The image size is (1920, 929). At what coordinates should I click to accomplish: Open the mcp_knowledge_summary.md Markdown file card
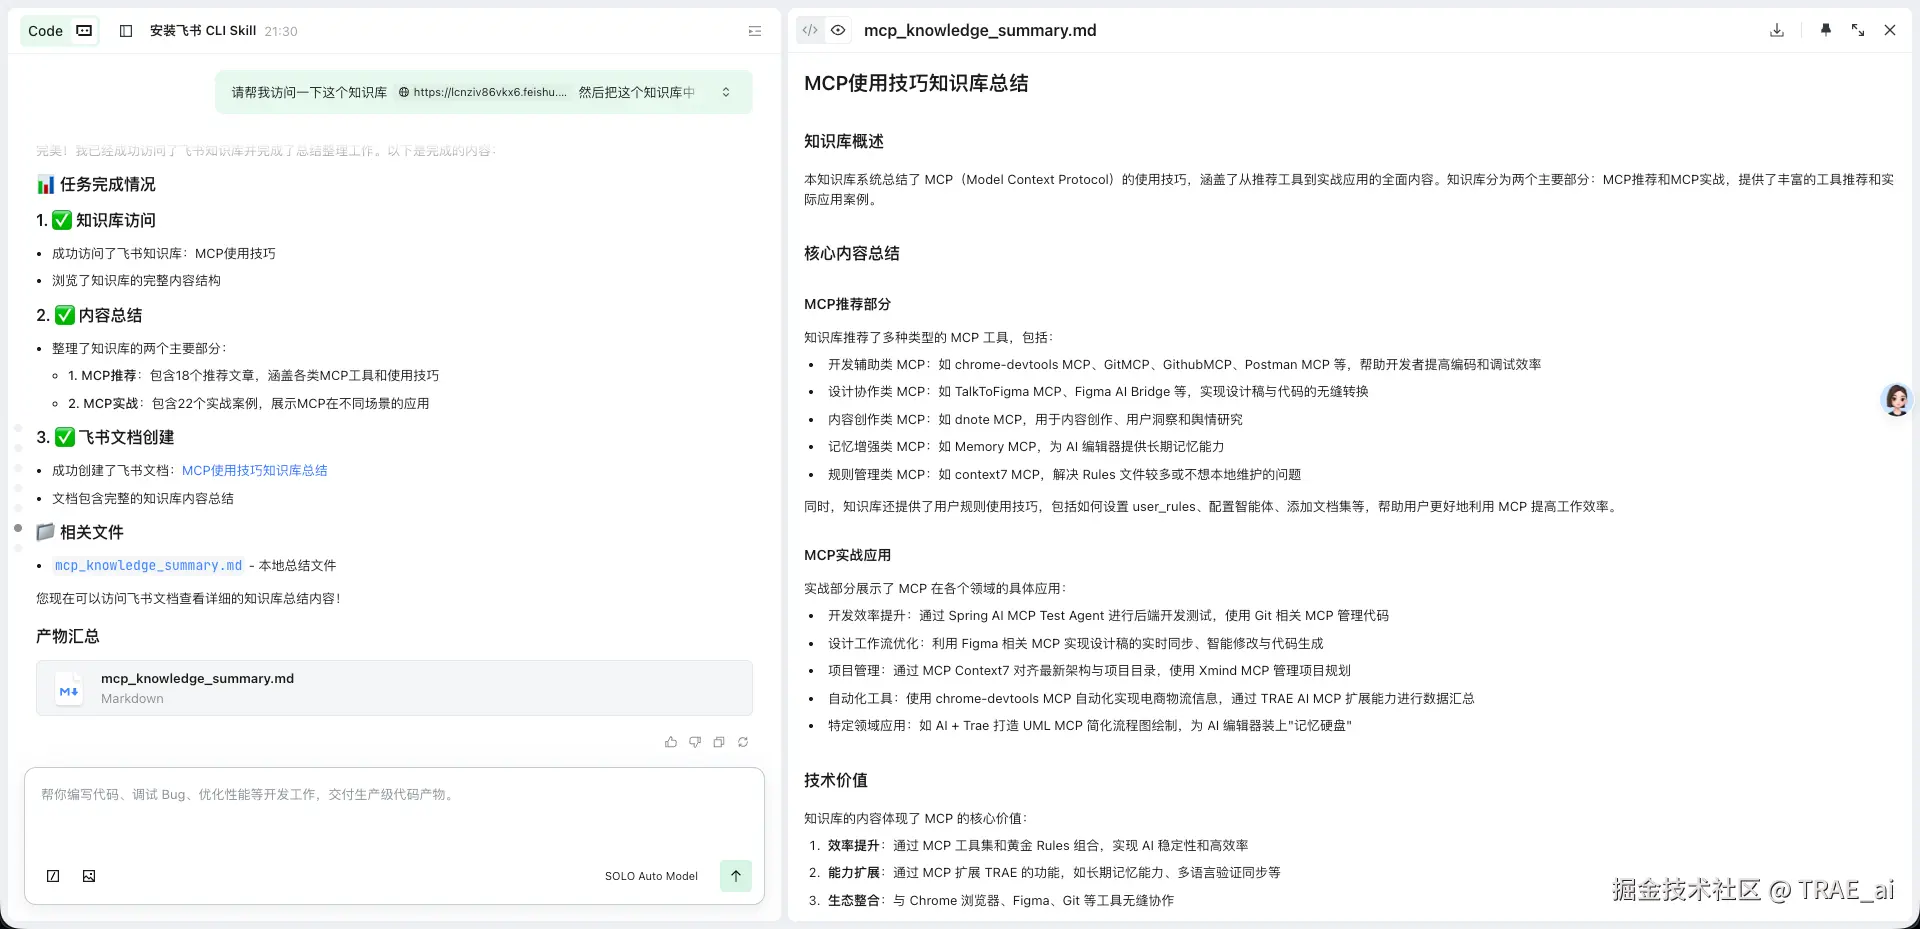pyautogui.click(x=394, y=688)
